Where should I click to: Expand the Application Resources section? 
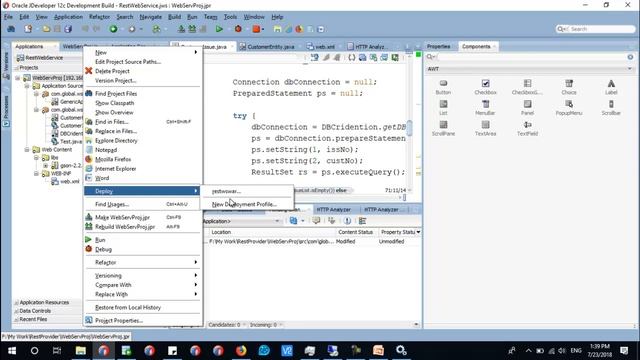pos(44,302)
